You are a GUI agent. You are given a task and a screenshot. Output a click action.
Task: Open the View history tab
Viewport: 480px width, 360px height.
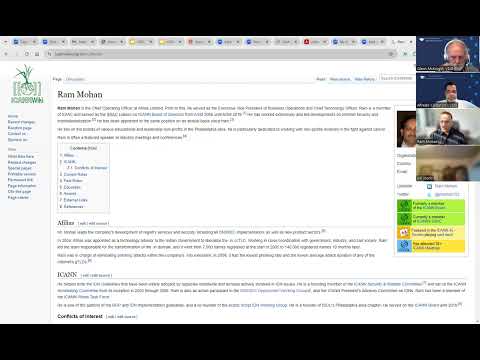click(365, 79)
